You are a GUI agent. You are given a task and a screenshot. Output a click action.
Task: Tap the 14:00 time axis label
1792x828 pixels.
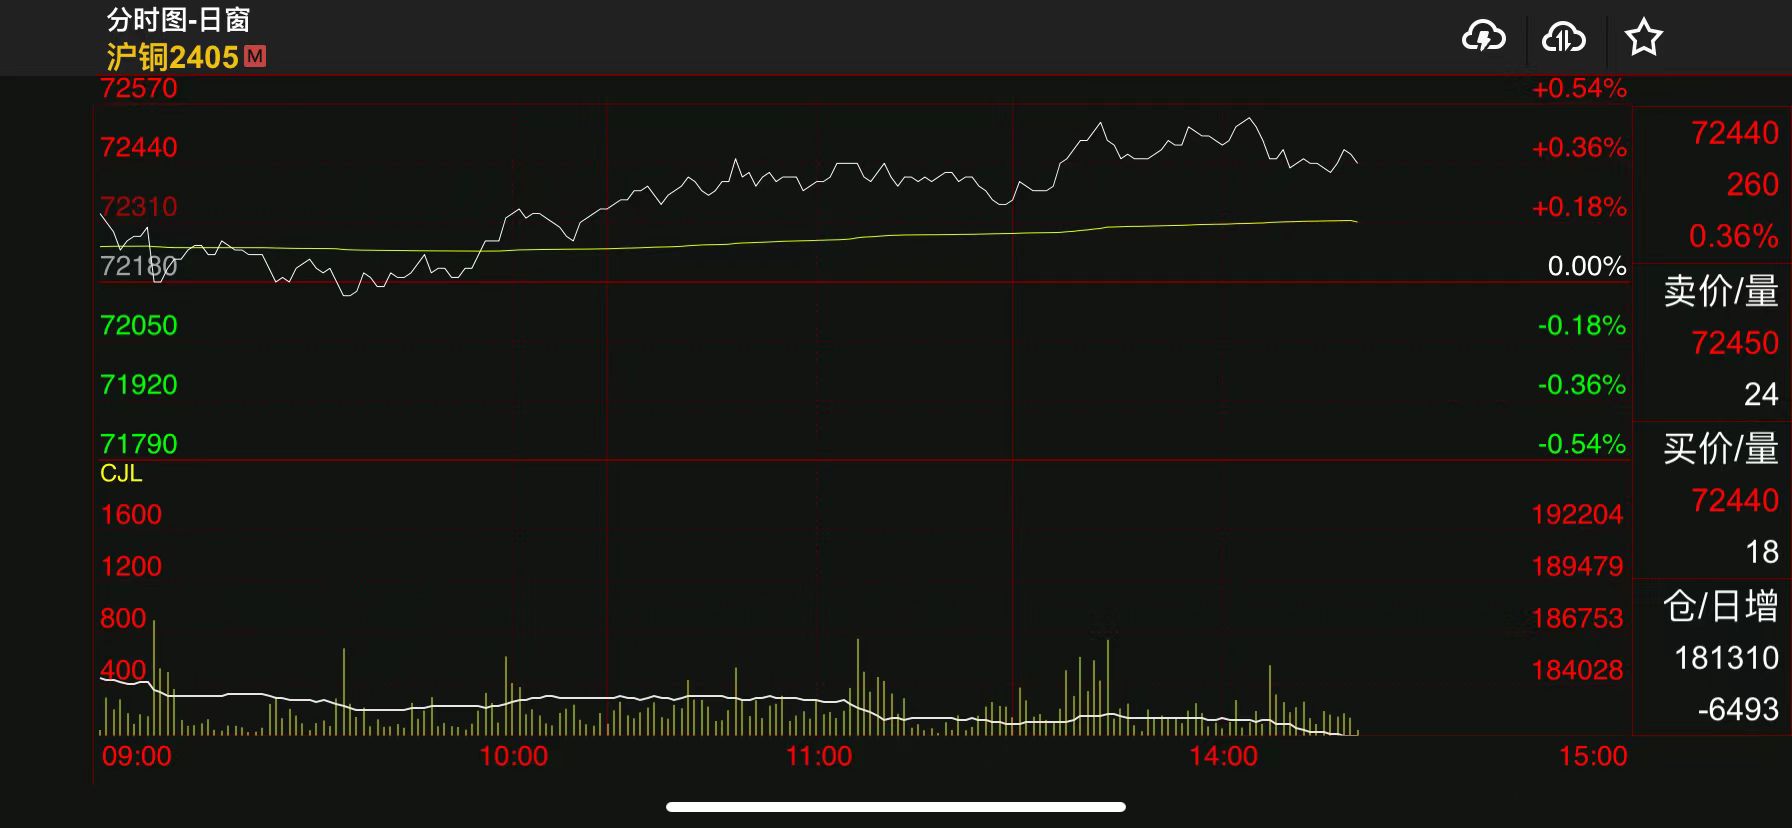click(x=1223, y=756)
